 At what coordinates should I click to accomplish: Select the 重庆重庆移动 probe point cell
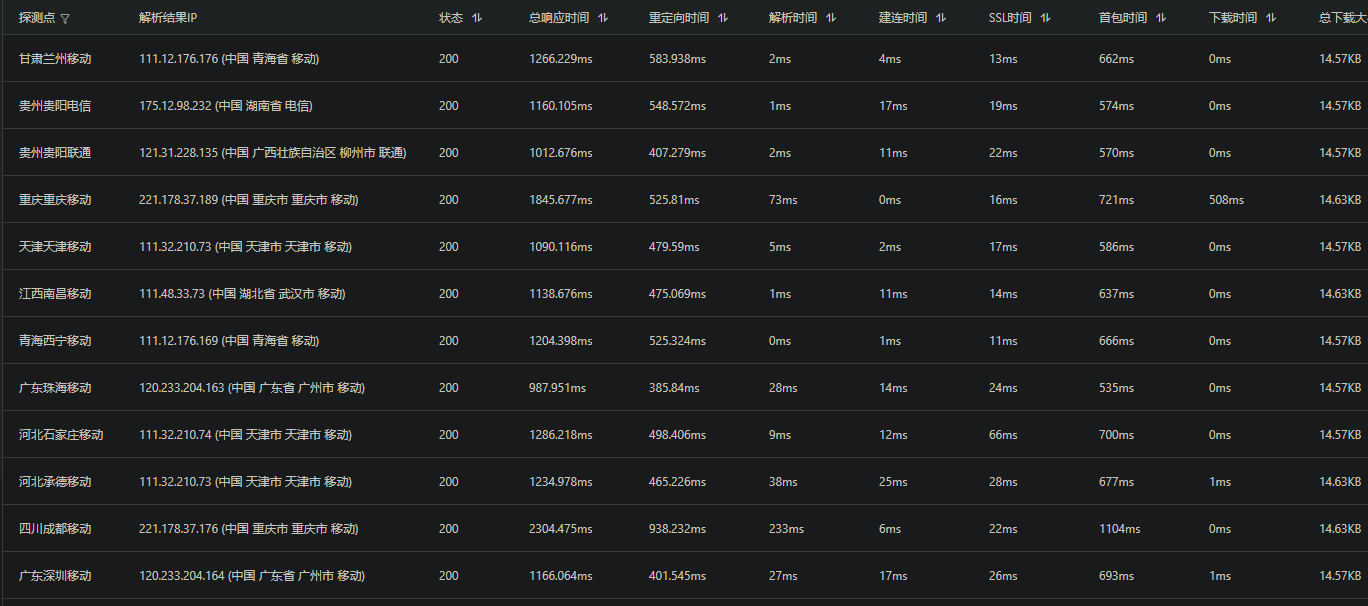click(x=55, y=200)
